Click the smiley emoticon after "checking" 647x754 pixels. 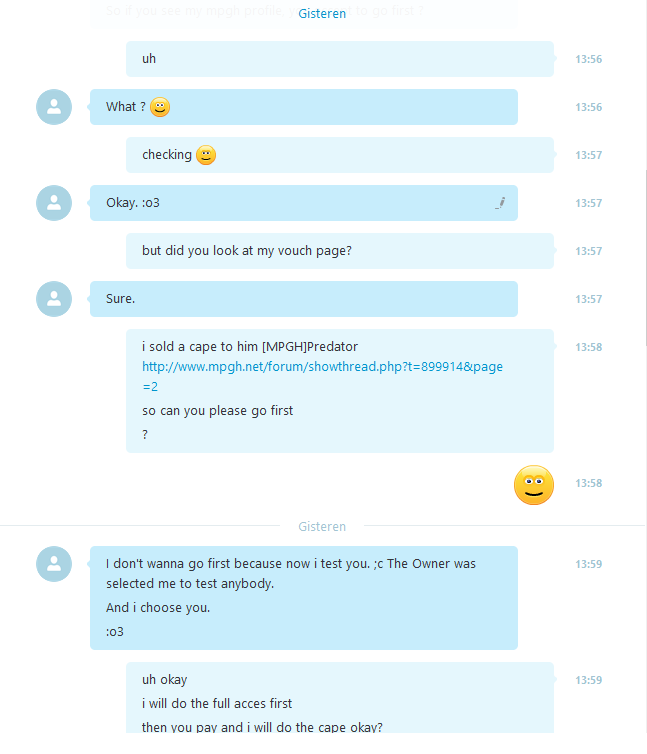(206, 155)
